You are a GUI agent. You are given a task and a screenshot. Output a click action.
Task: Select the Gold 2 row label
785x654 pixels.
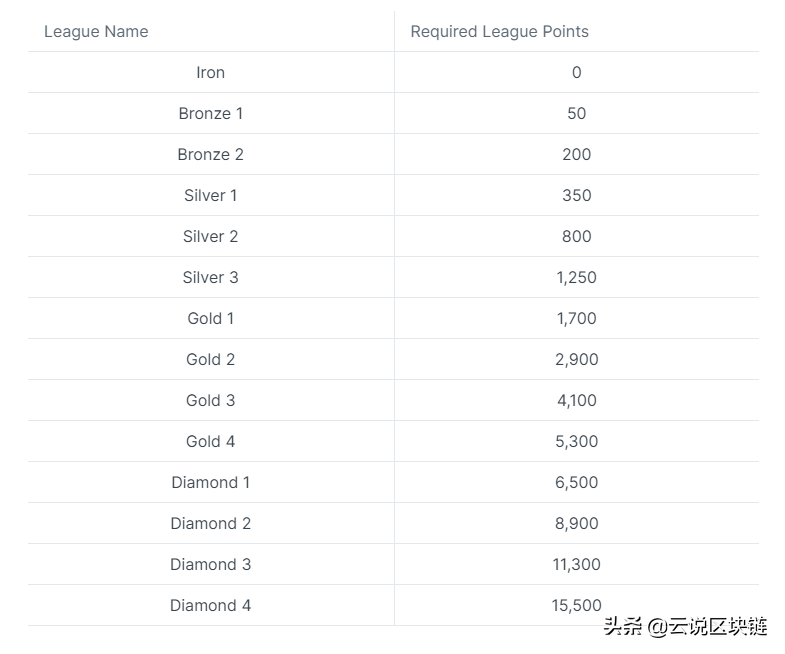(210, 360)
